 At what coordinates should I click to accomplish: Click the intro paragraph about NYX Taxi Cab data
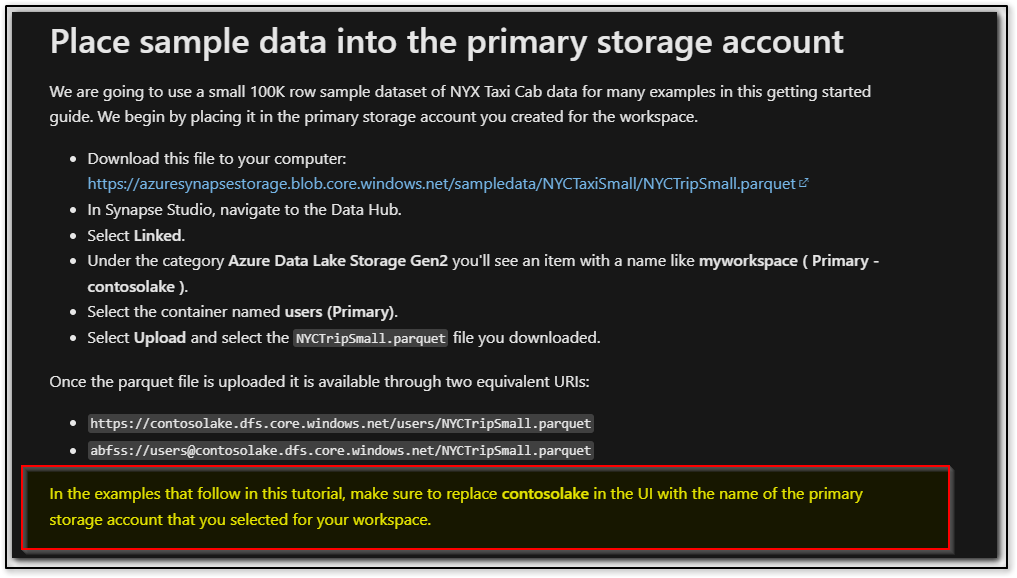coord(460,104)
